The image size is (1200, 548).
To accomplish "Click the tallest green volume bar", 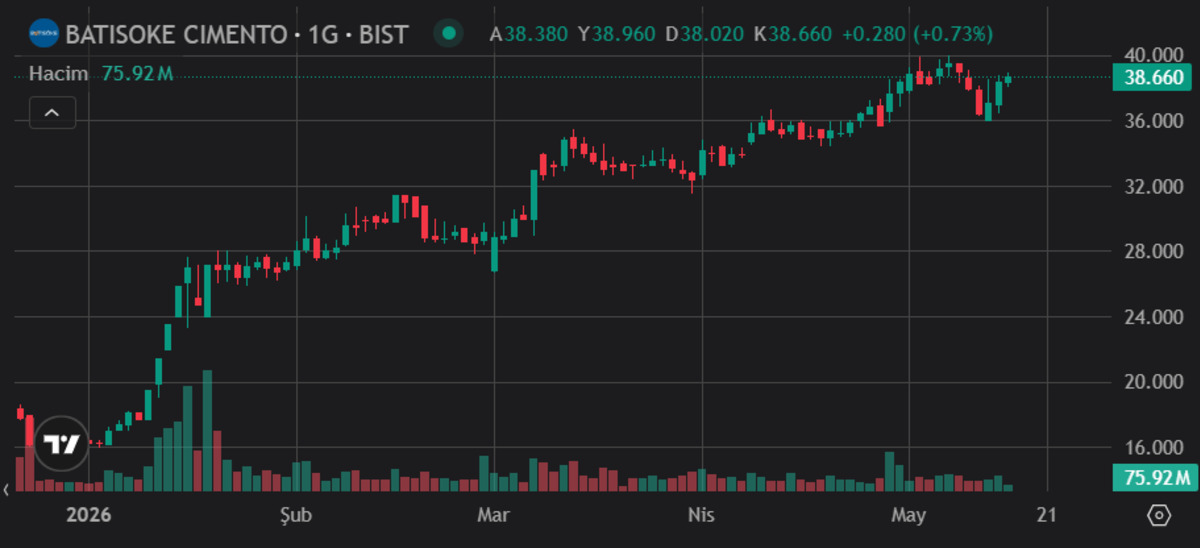I will pos(207,431).
